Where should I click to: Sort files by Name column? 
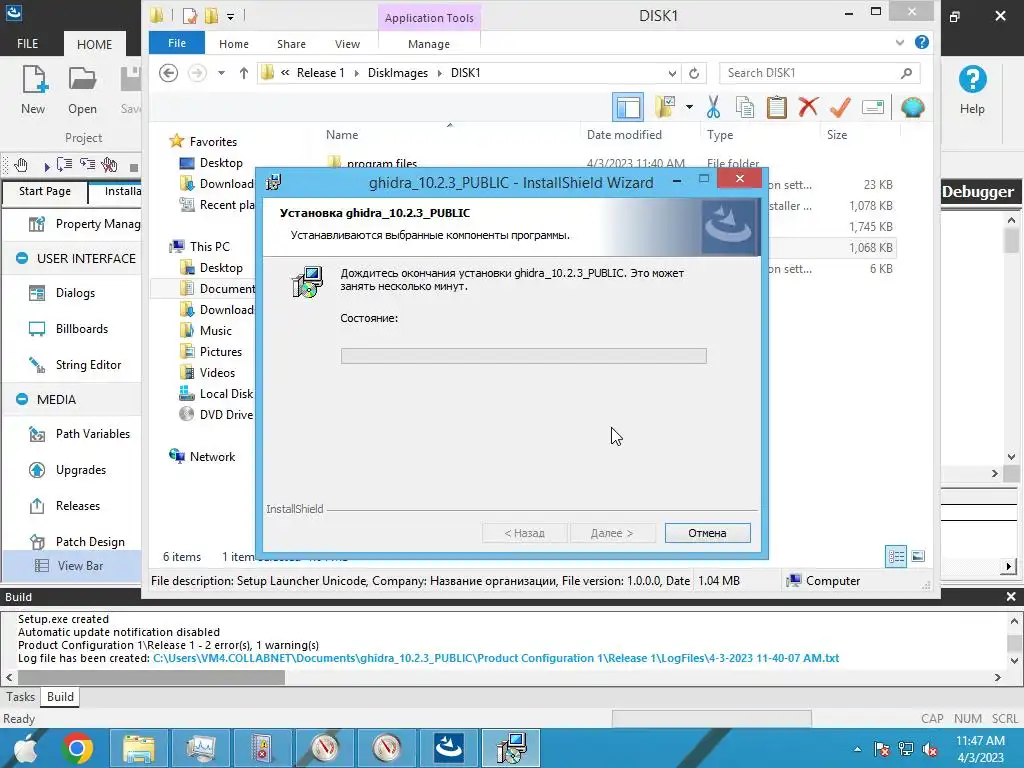(x=342, y=135)
